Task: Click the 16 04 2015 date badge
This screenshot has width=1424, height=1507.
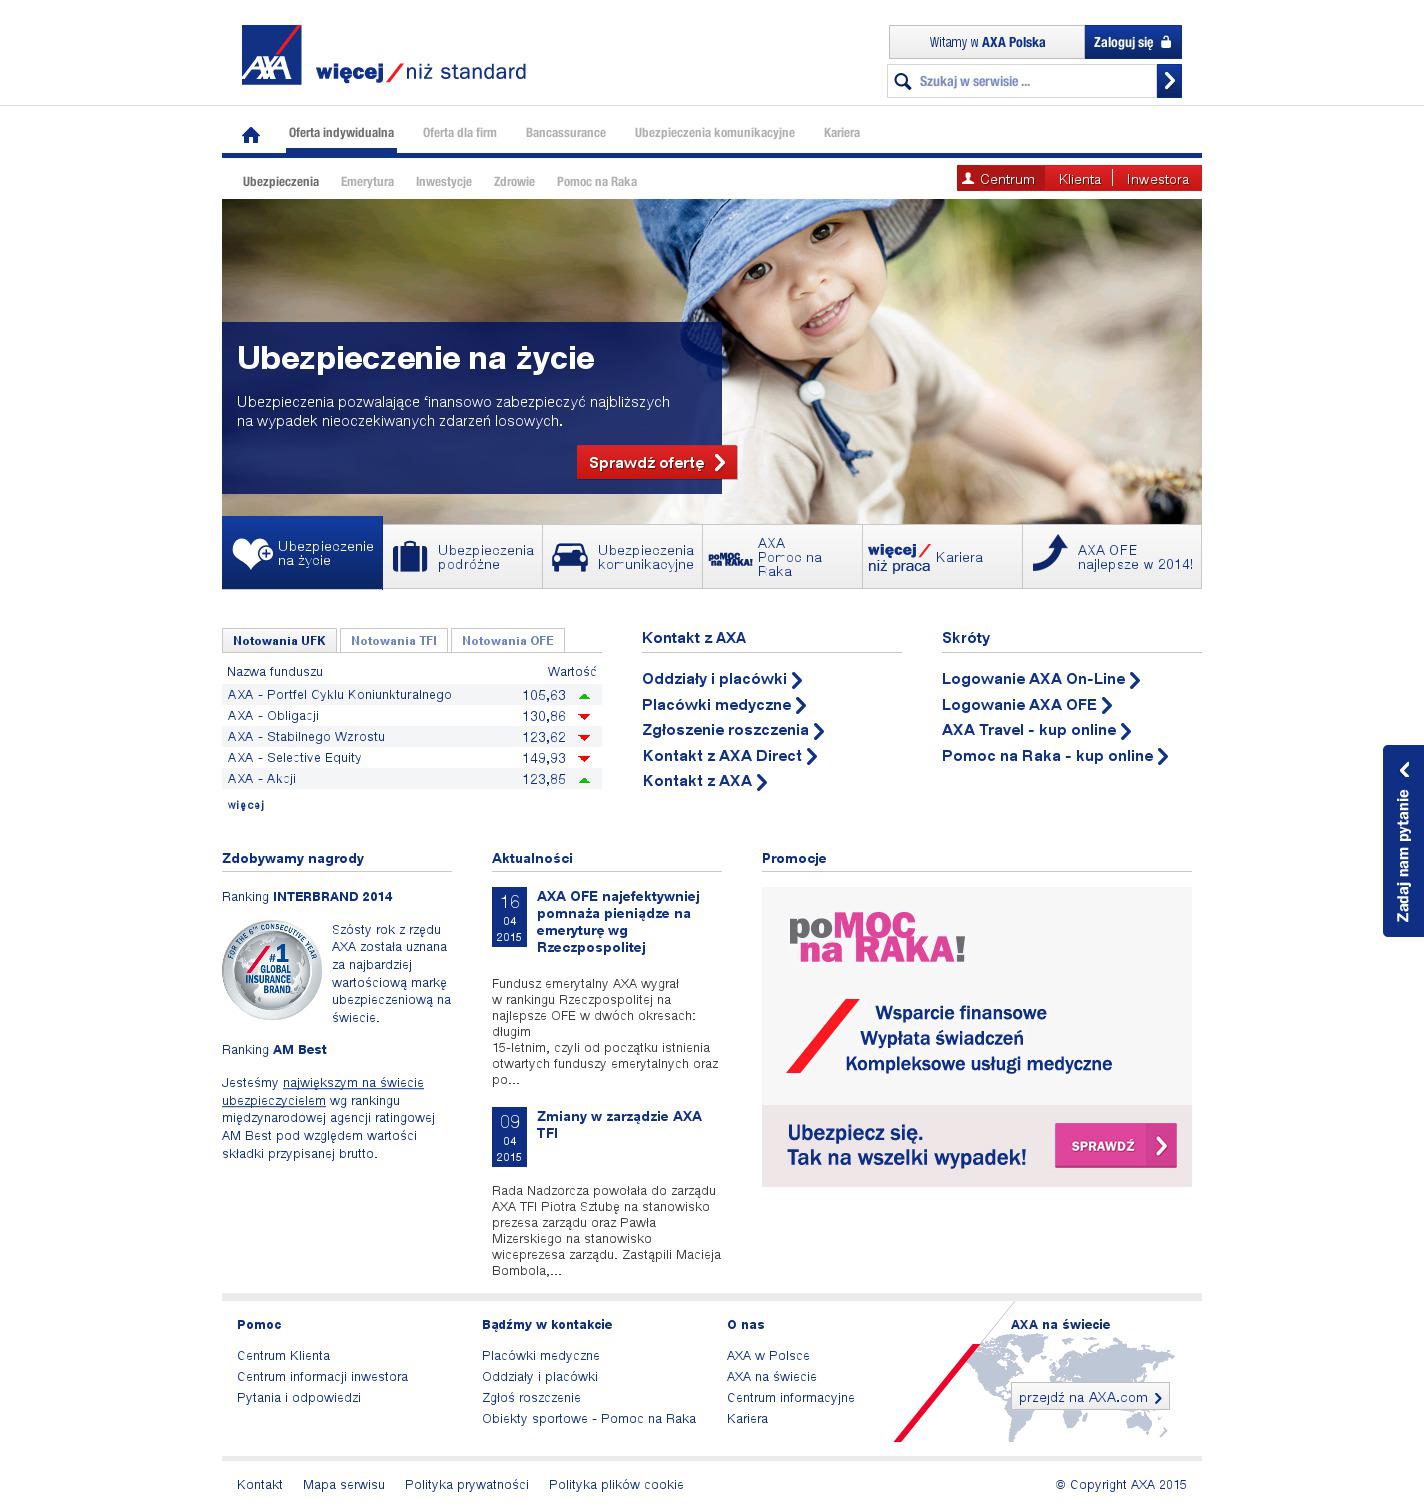Action: click(x=509, y=916)
